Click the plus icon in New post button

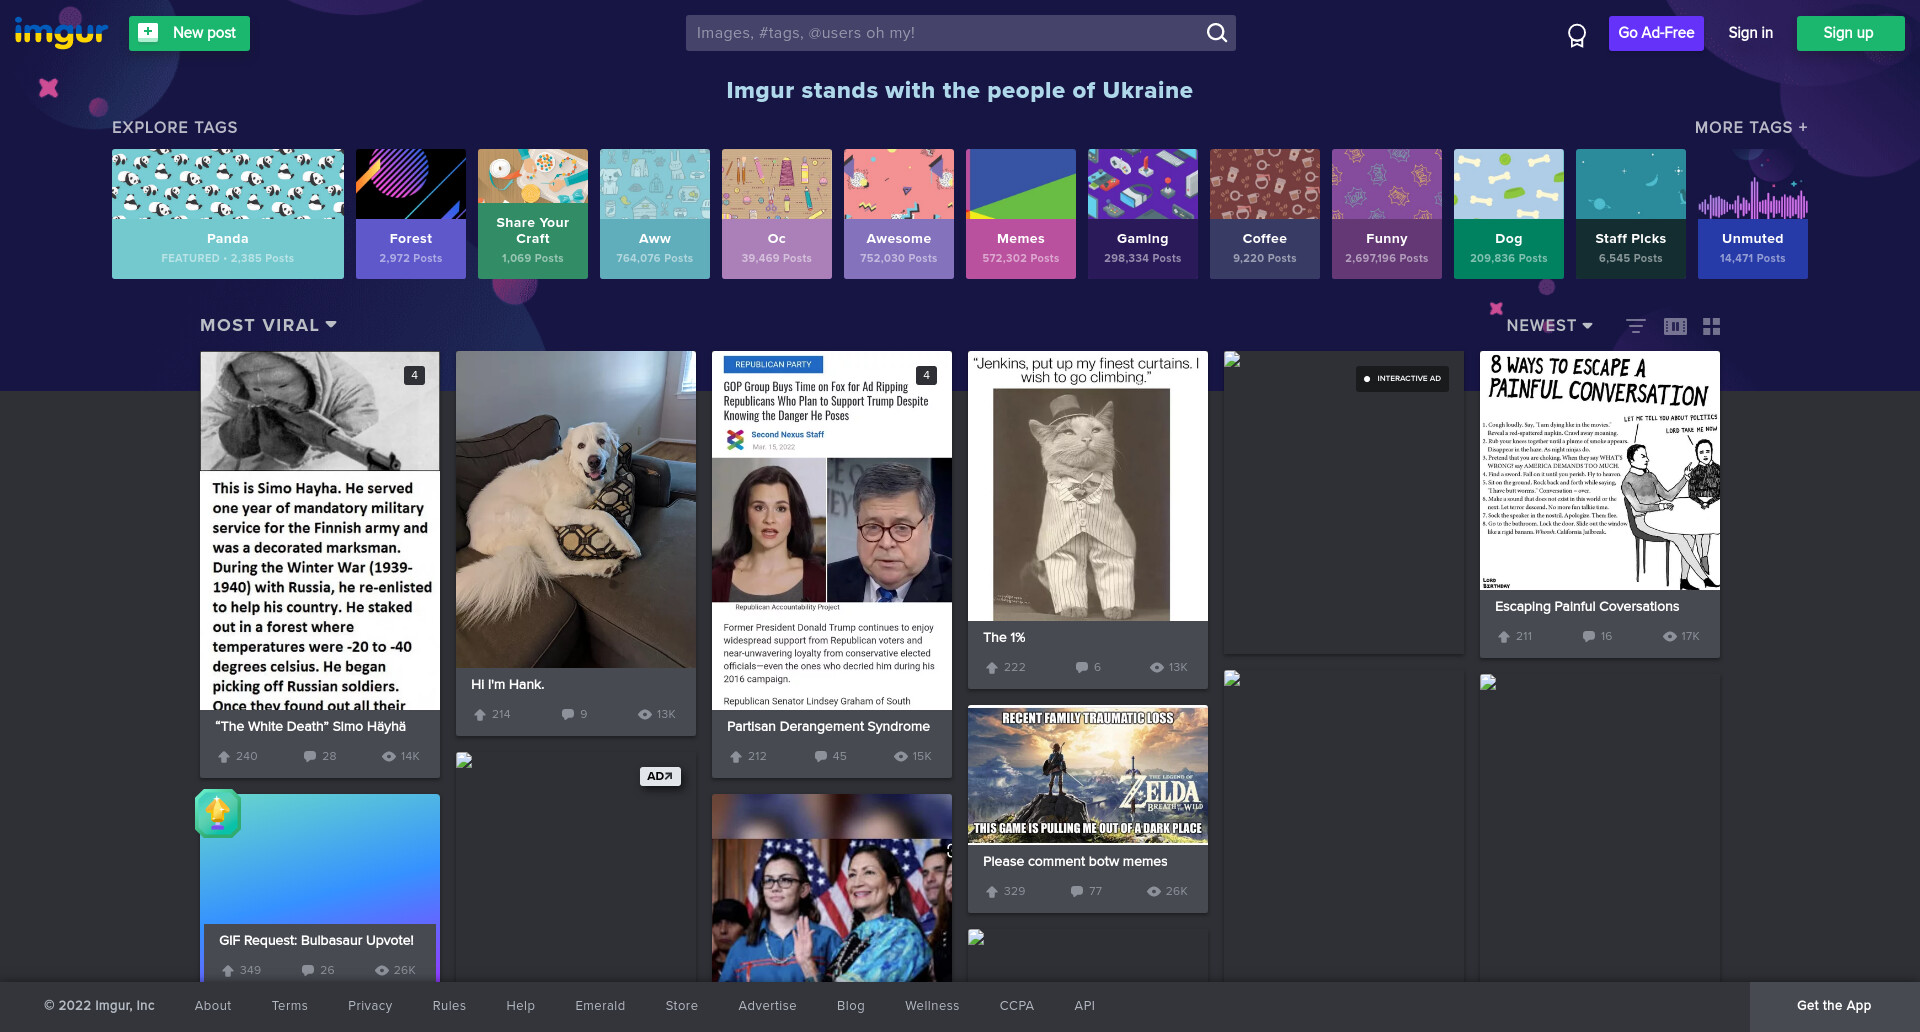coord(148,33)
